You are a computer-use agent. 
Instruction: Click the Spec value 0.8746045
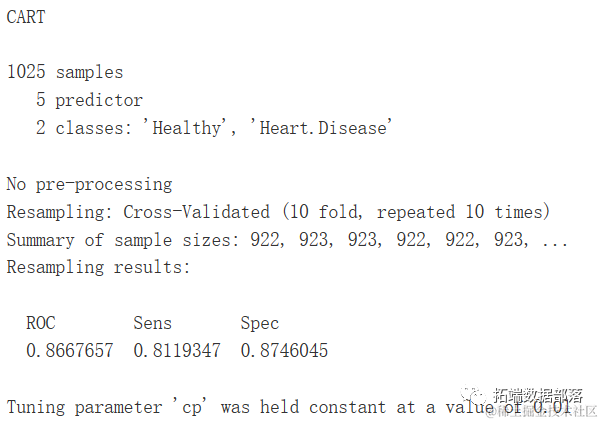pos(284,351)
